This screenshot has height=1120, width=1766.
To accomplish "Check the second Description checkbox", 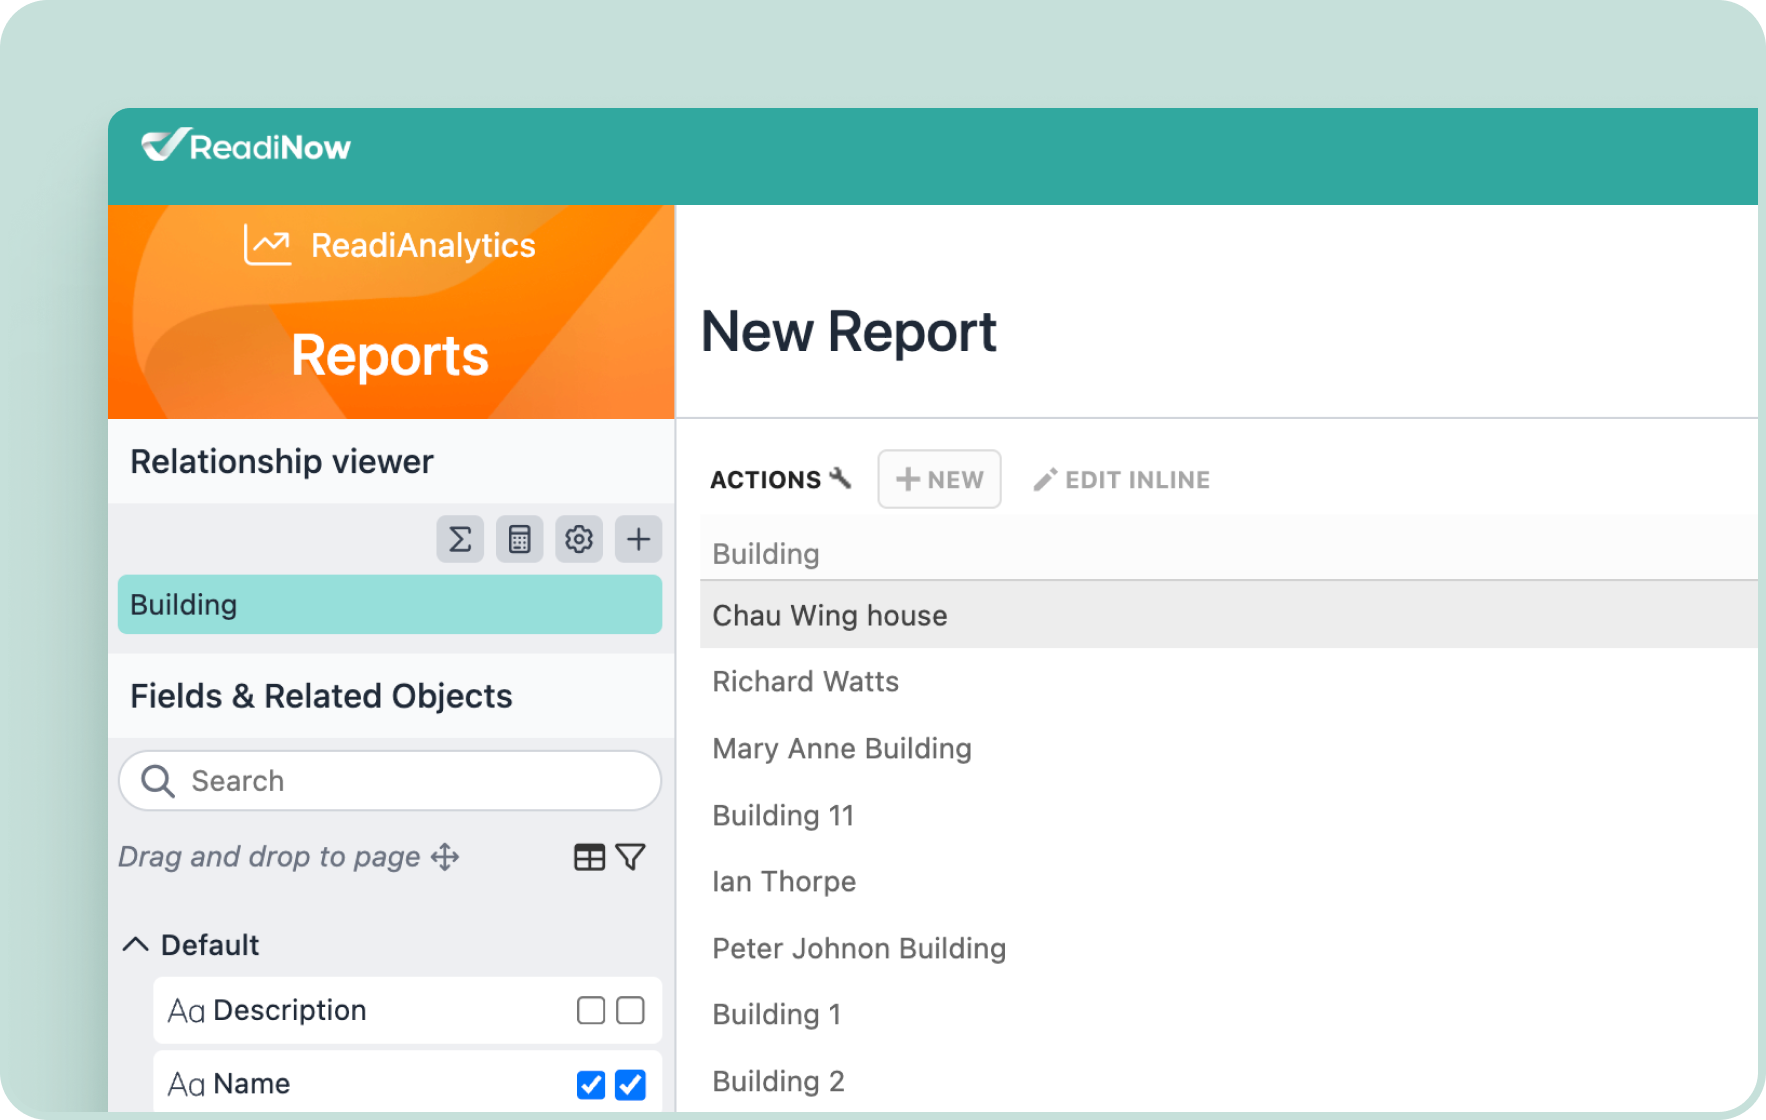I will pyautogui.click(x=630, y=1010).
